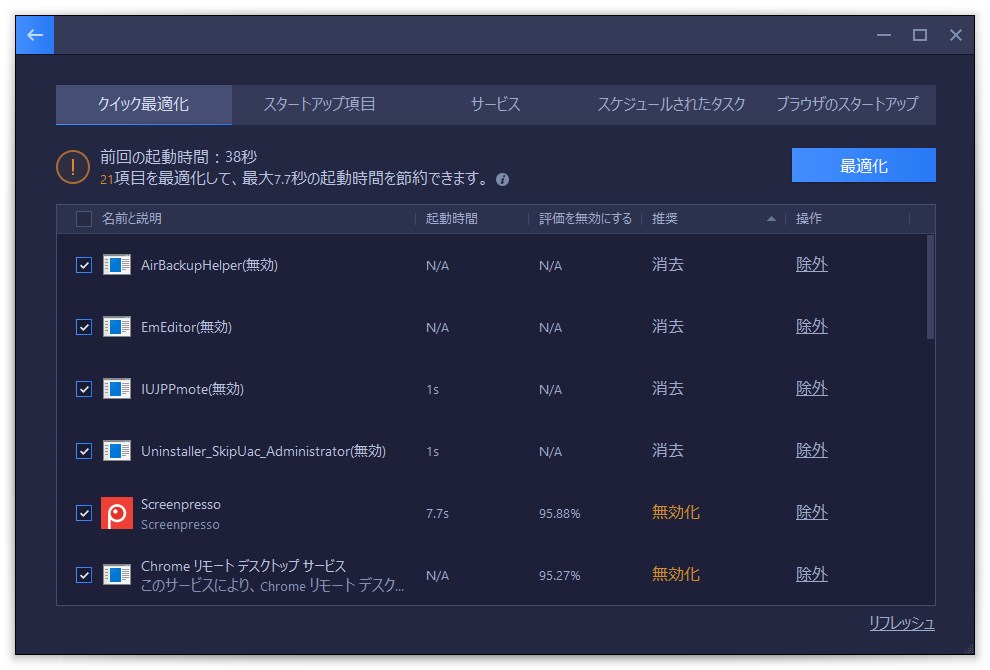Click the Uninstaller_SkipUac_Administrator(無効) name text
The width and height of the screenshot is (990, 670).
pyautogui.click(x=263, y=451)
